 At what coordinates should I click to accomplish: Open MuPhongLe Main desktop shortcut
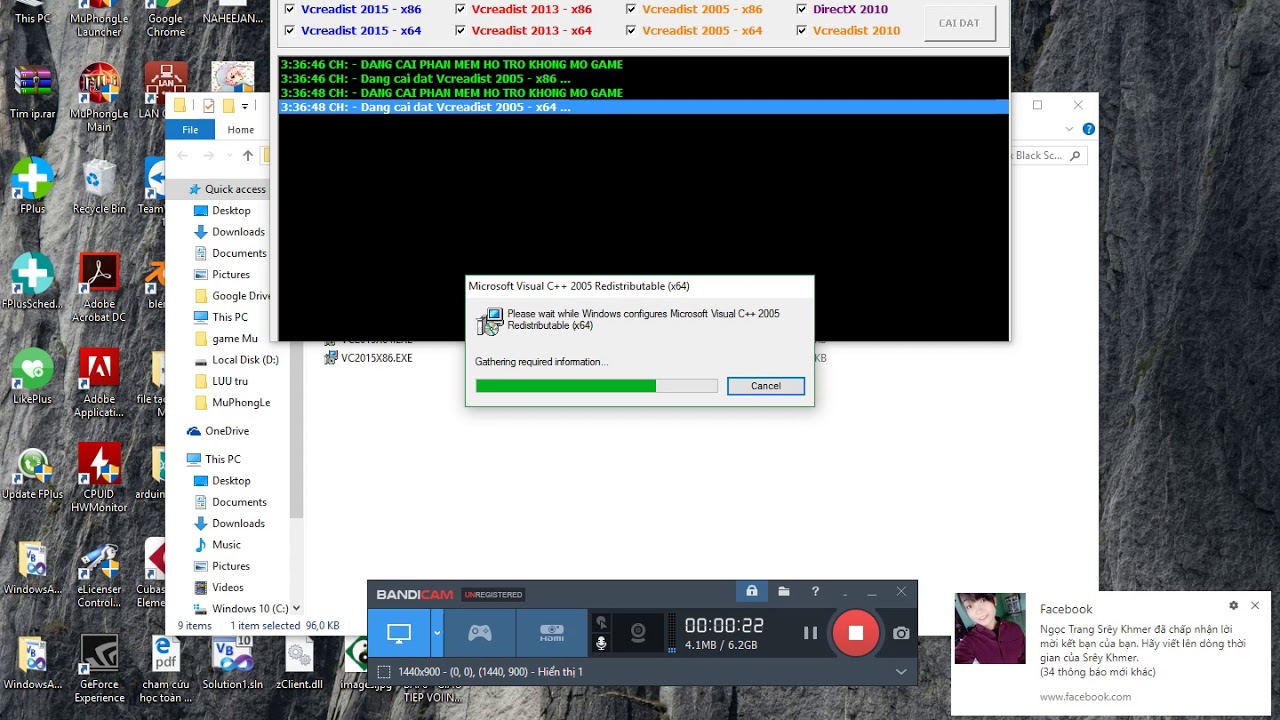[99, 98]
